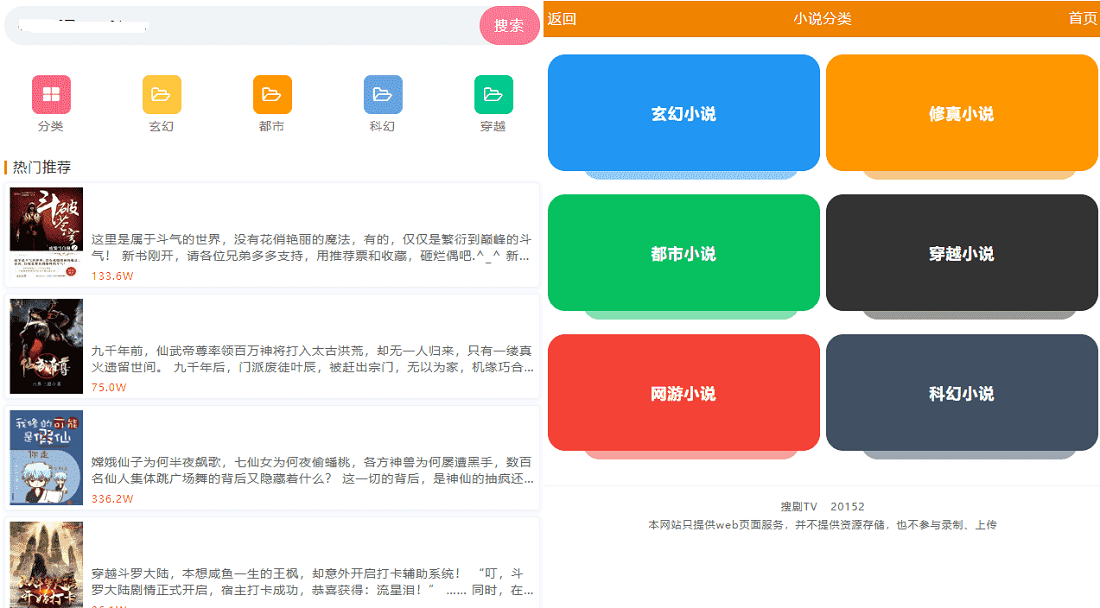Select the black 穿越小说 category card
This screenshot has height=608, width=1100.
tap(961, 253)
